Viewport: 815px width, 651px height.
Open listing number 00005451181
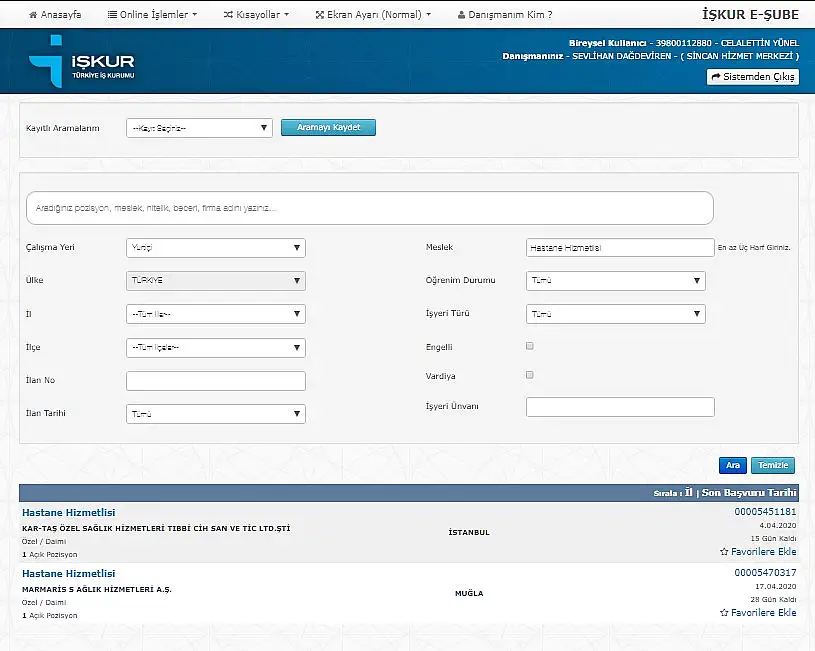pos(765,512)
